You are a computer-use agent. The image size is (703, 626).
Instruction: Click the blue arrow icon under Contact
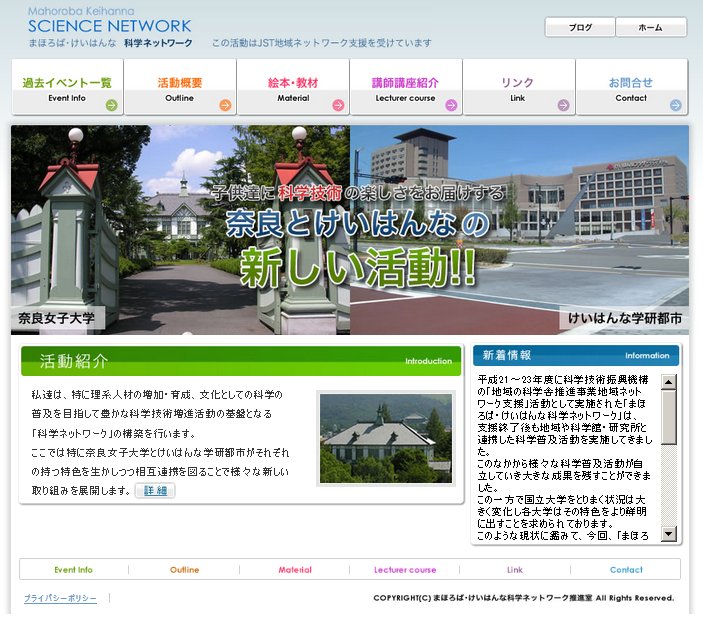click(x=676, y=104)
